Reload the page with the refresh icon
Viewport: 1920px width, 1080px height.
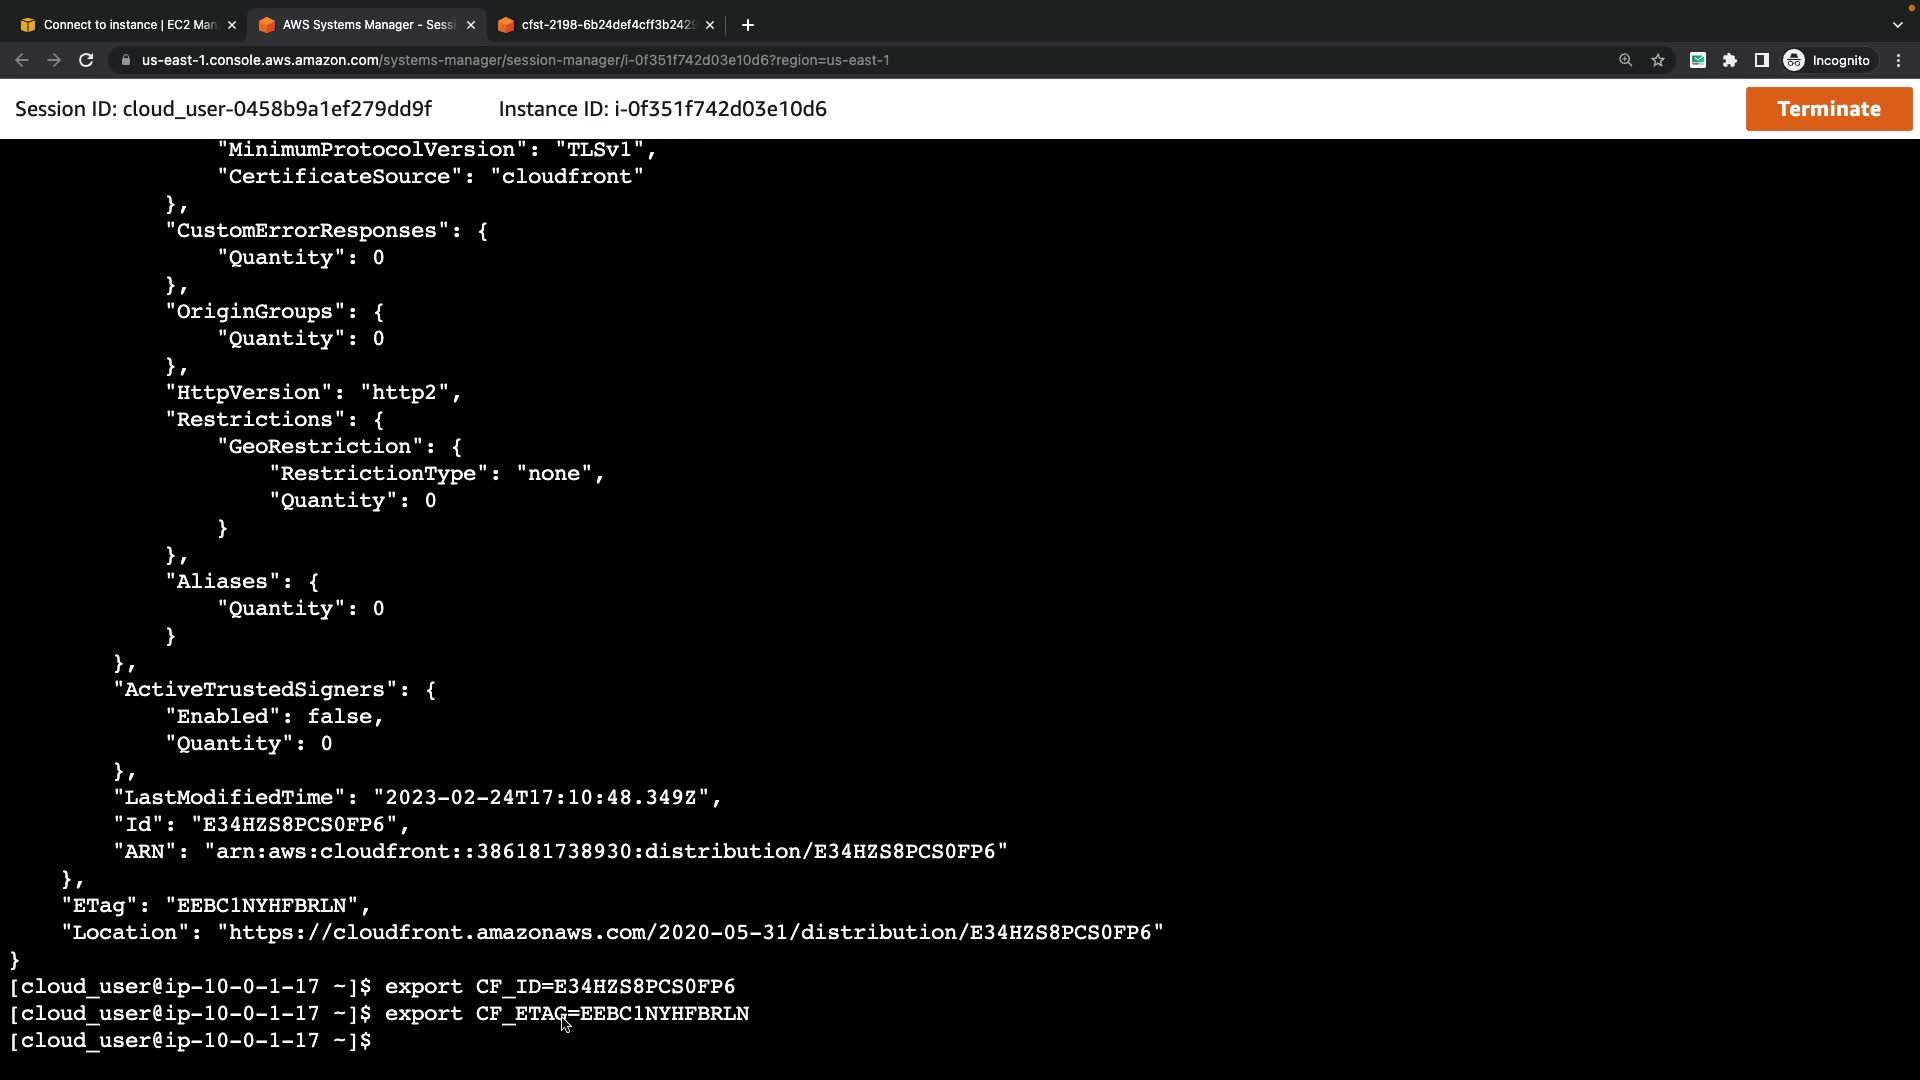point(86,60)
